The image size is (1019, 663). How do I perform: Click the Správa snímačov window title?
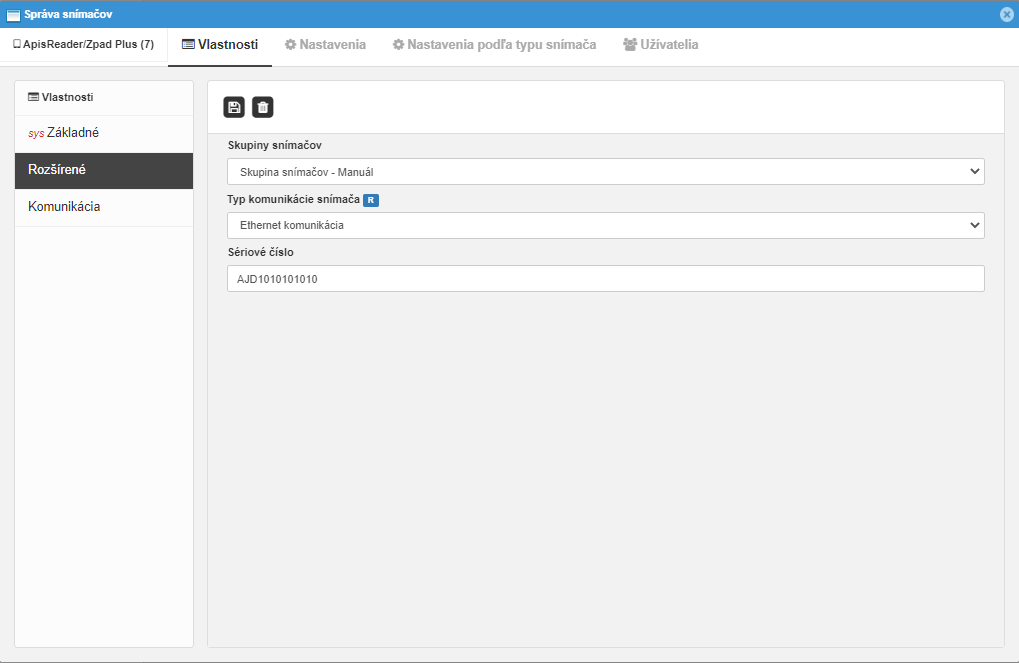click(x=68, y=14)
